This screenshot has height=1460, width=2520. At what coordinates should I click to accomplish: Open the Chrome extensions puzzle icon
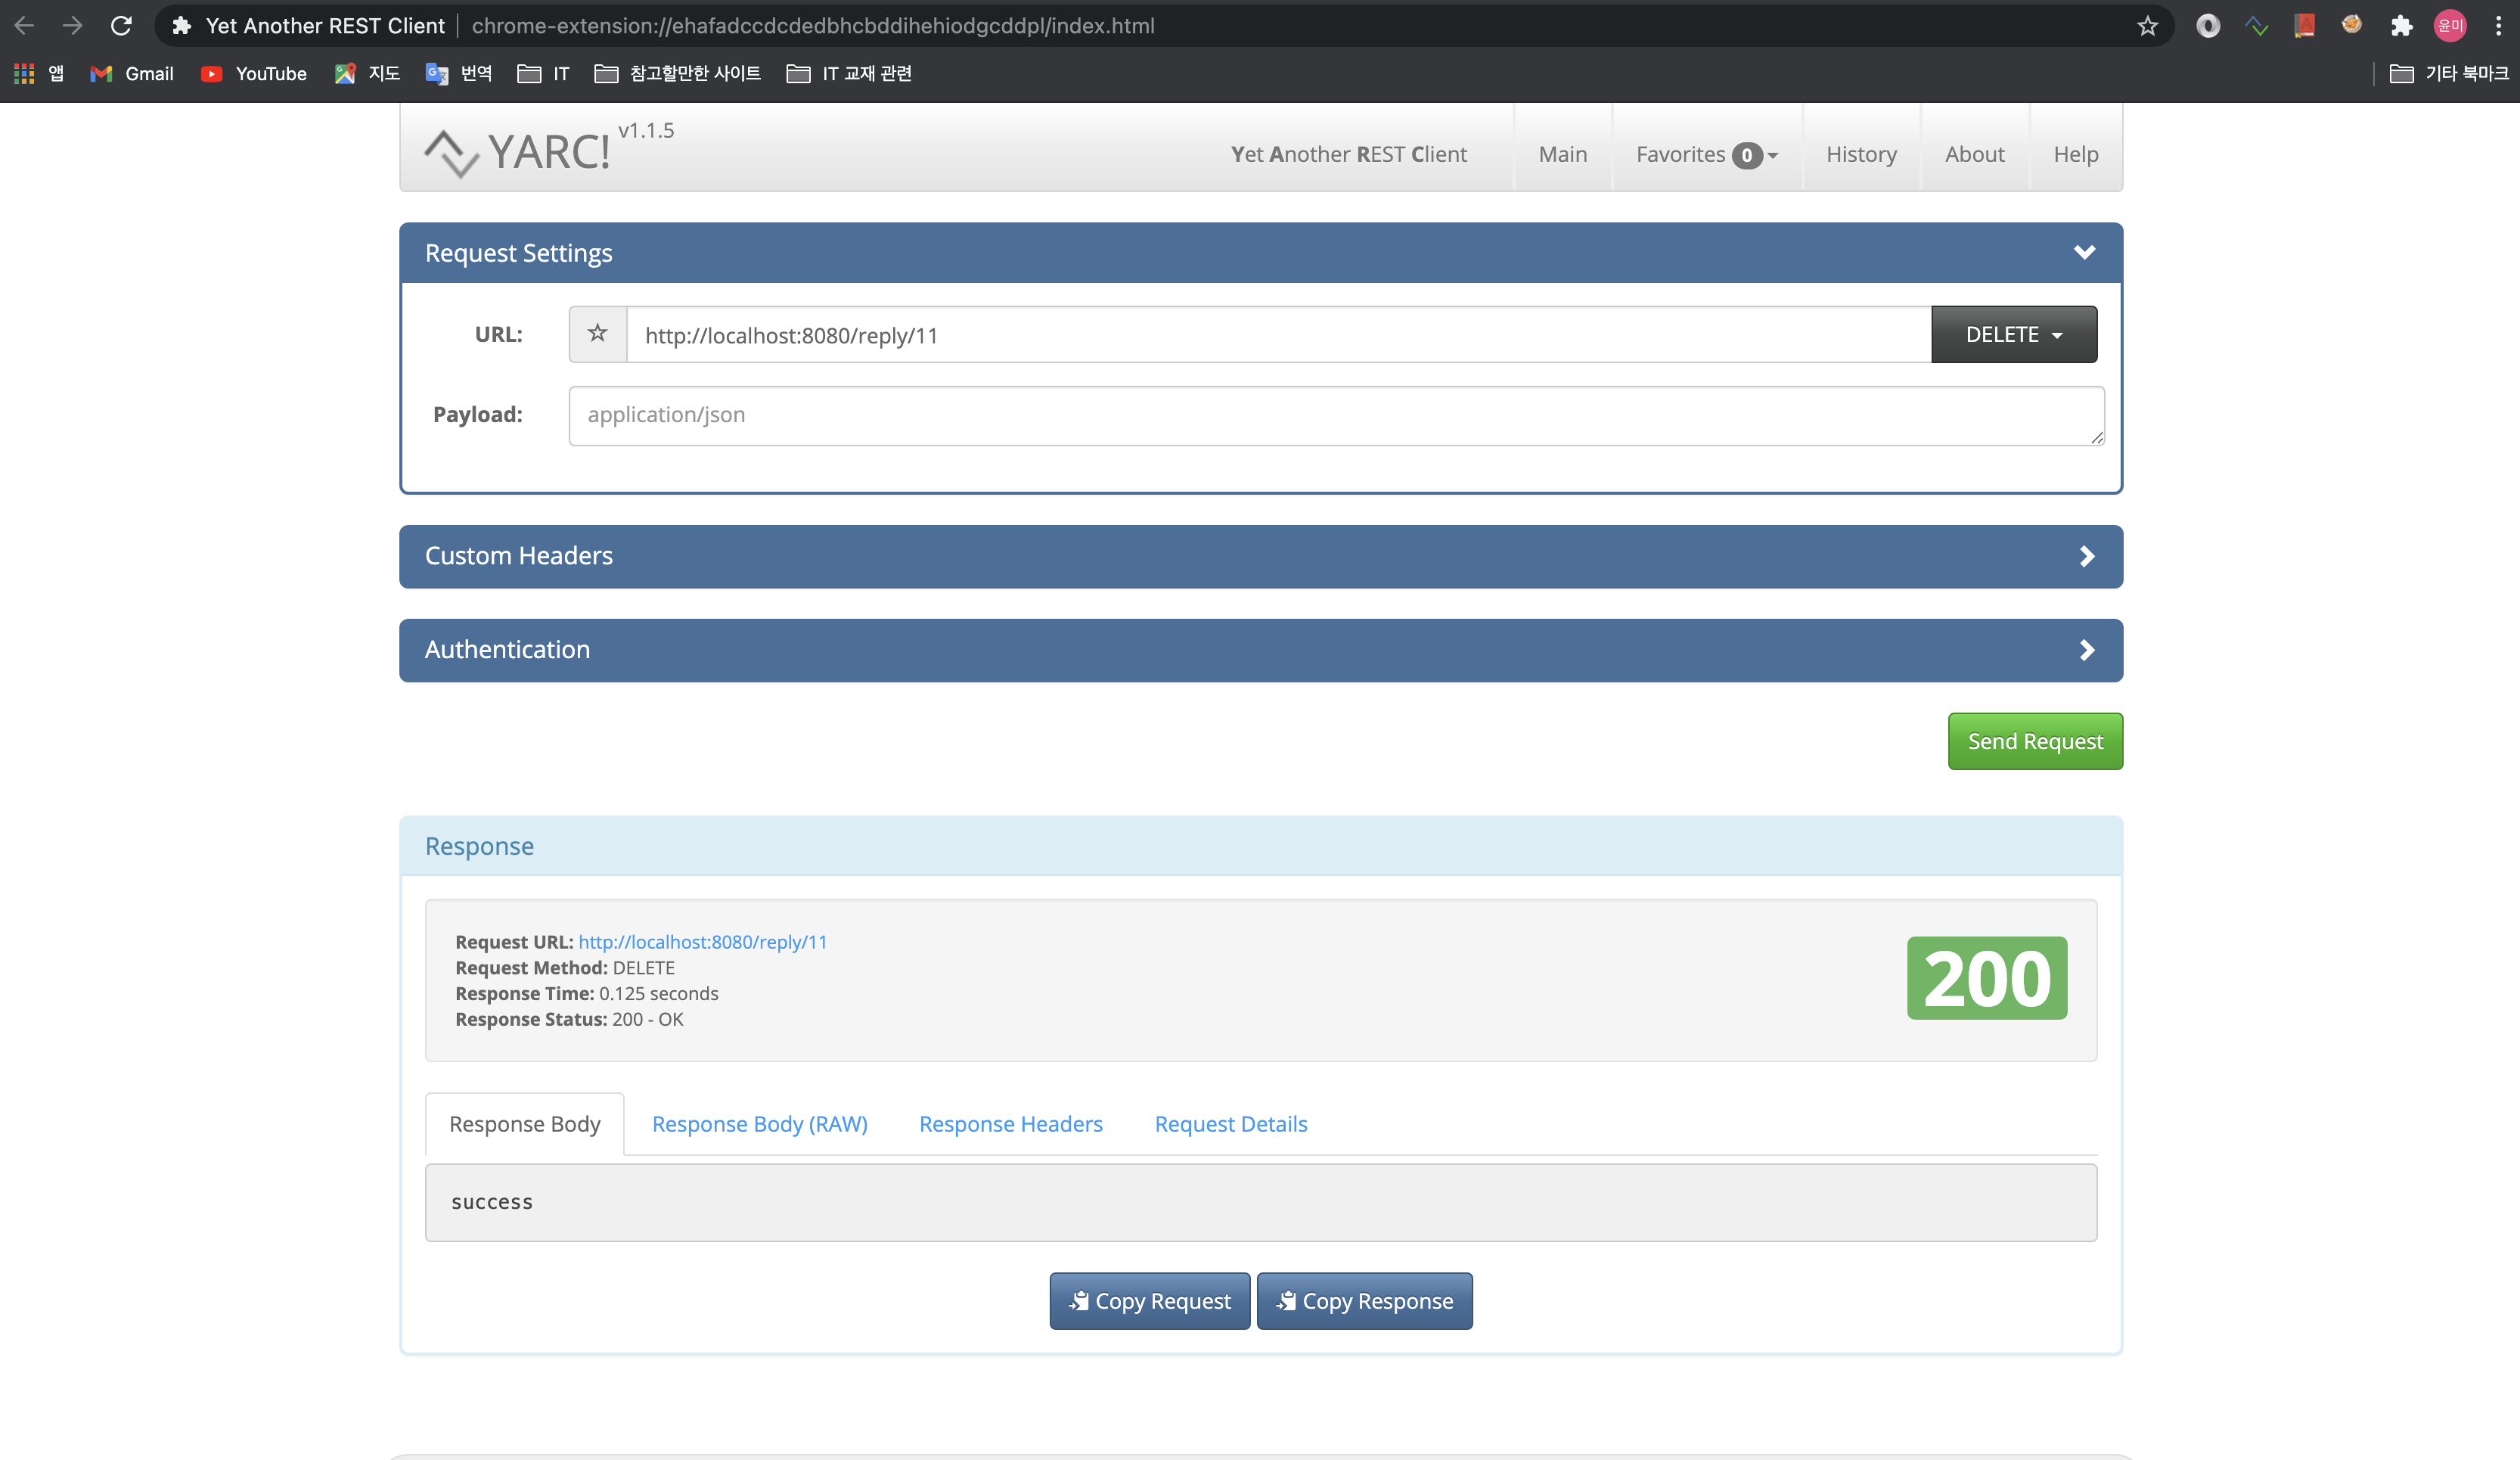pyautogui.click(x=2401, y=26)
